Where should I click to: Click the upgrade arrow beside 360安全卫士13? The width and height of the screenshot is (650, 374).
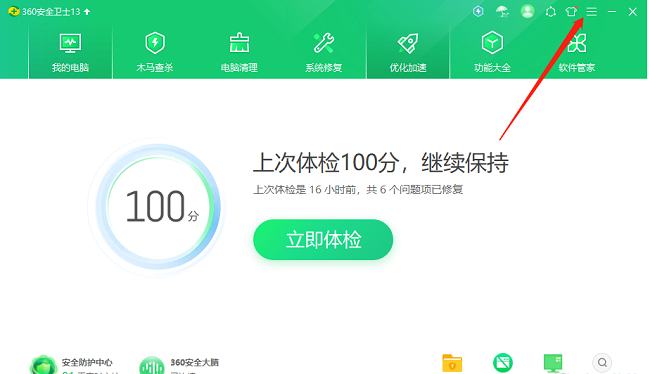tap(87, 12)
